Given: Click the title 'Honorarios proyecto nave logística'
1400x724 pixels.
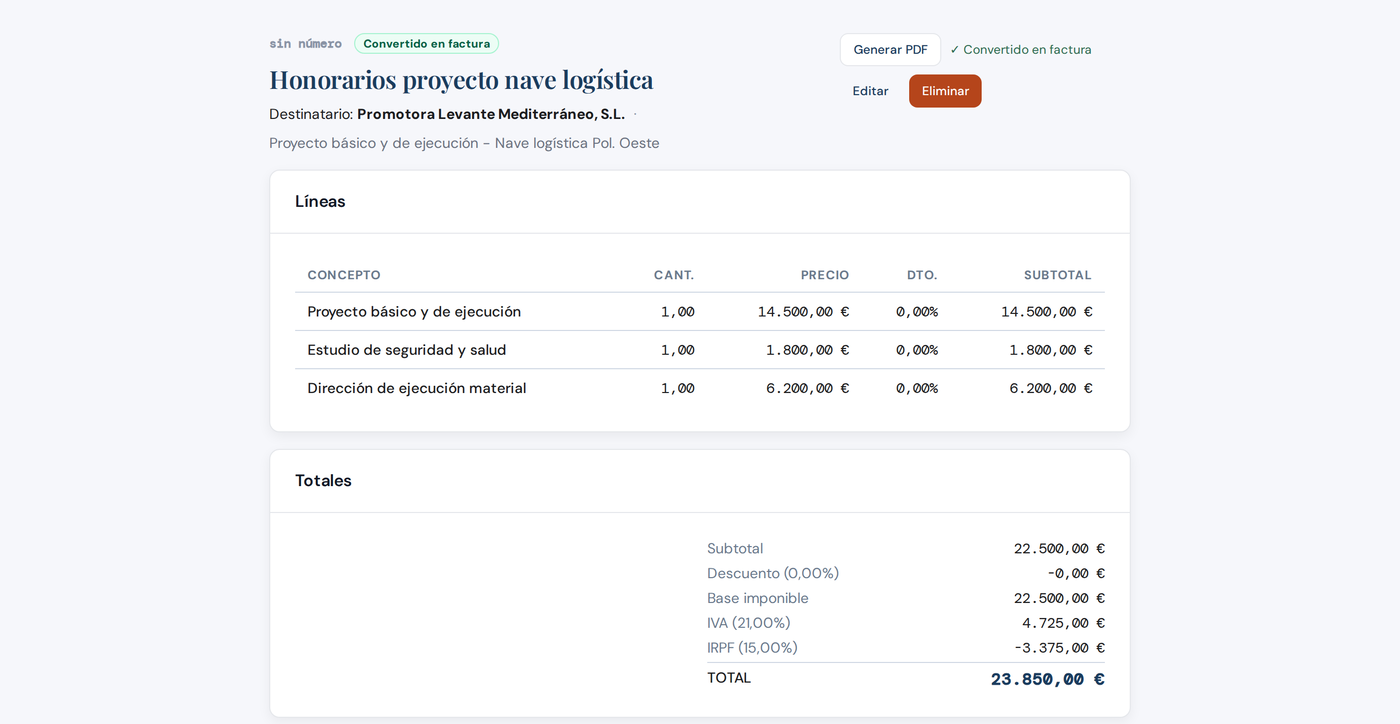Looking at the screenshot, I should (x=461, y=80).
